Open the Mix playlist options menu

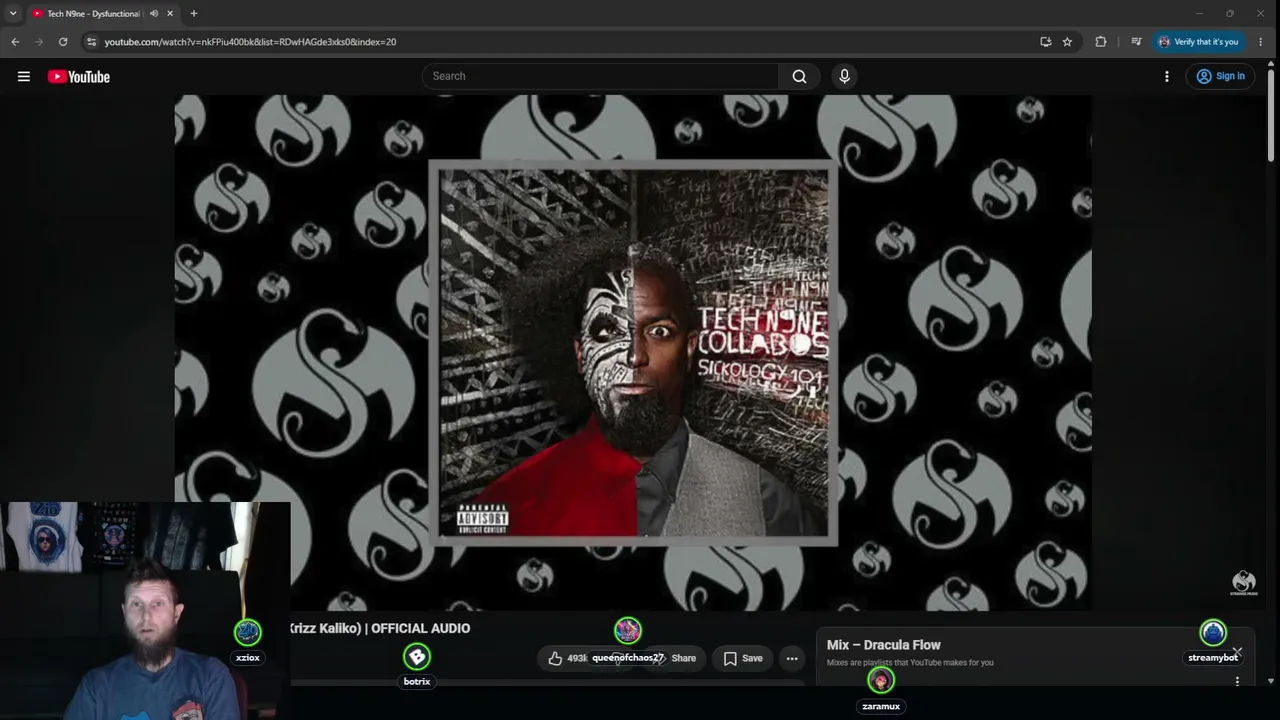point(1237,681)
